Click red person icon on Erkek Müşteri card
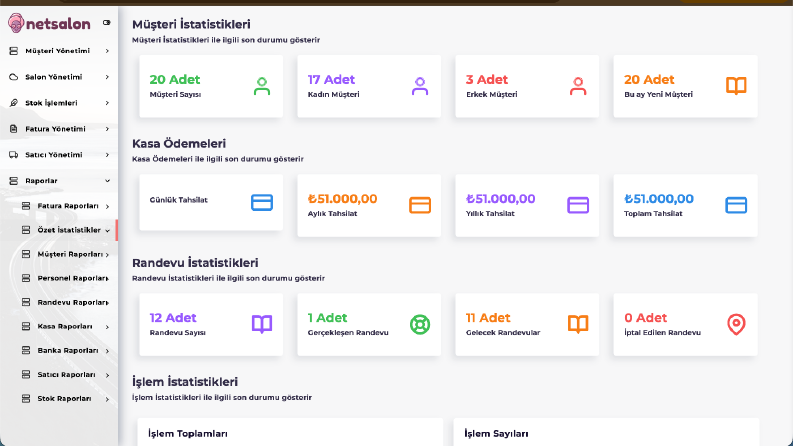This screenshot has height=446, width=793. pyautogui.click(x=578, y=86)
